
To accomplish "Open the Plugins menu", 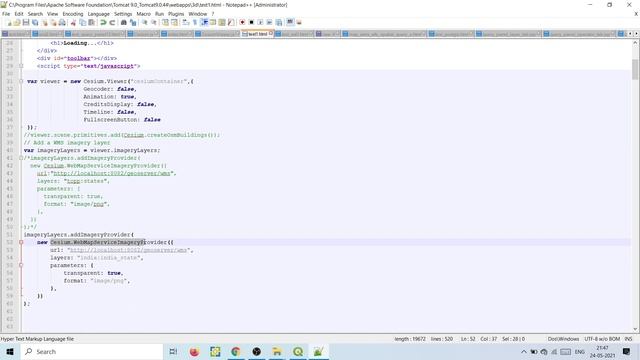I will pos(176,14).
